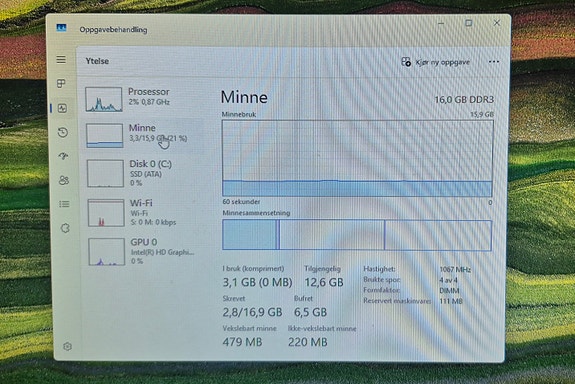Open the Users page icon
The width and height of the screenshot is (575, 384).
64,180
